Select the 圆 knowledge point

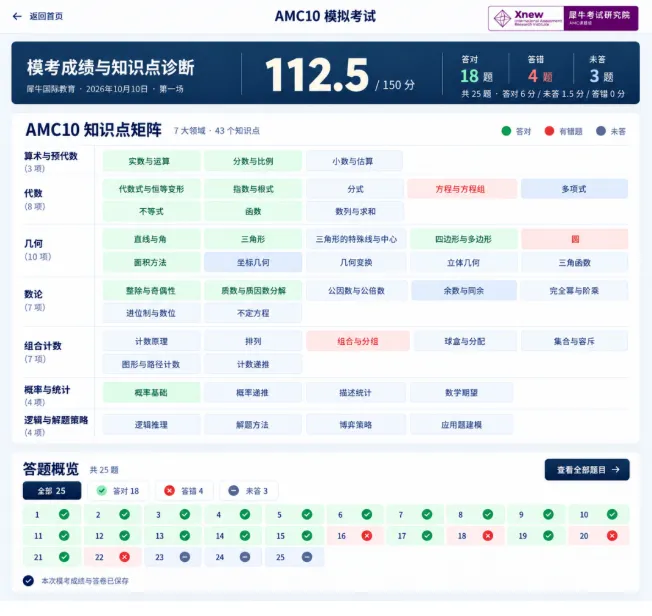pyautogui.click(x=575, y=239)
